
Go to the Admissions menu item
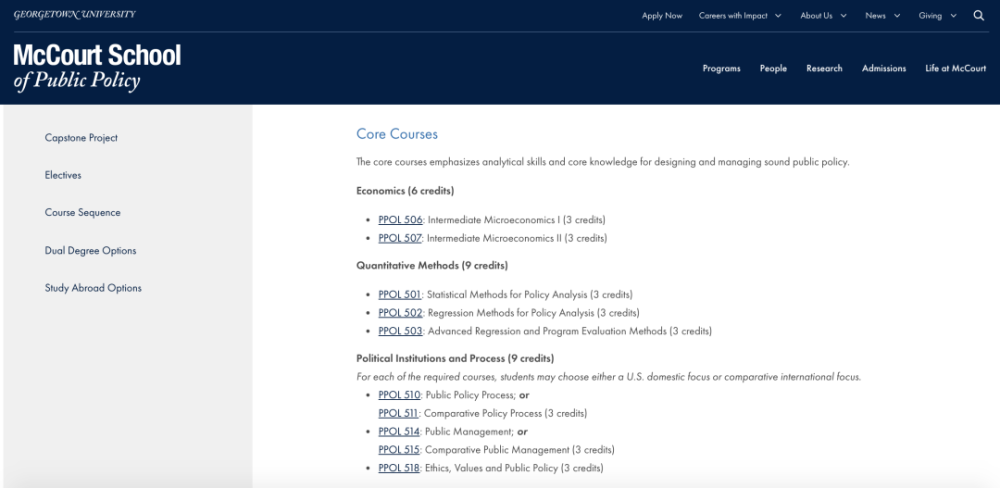click(884, 68)
